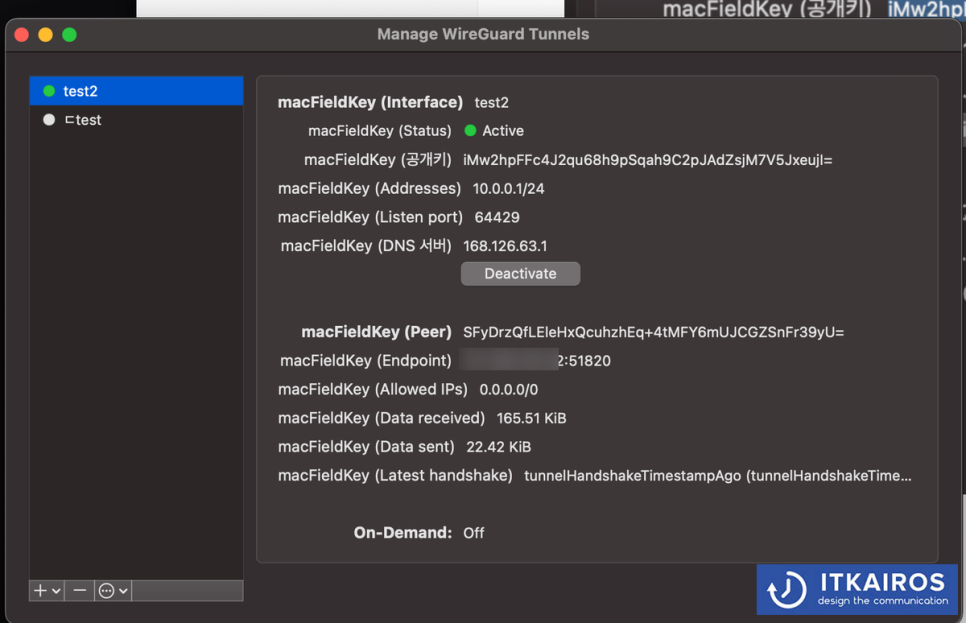The image size is (966, 623).
Task: Click the tunnelHandshakeTimestampAgo handshake value
Action: pyautogui.click(x=718, y=476)
